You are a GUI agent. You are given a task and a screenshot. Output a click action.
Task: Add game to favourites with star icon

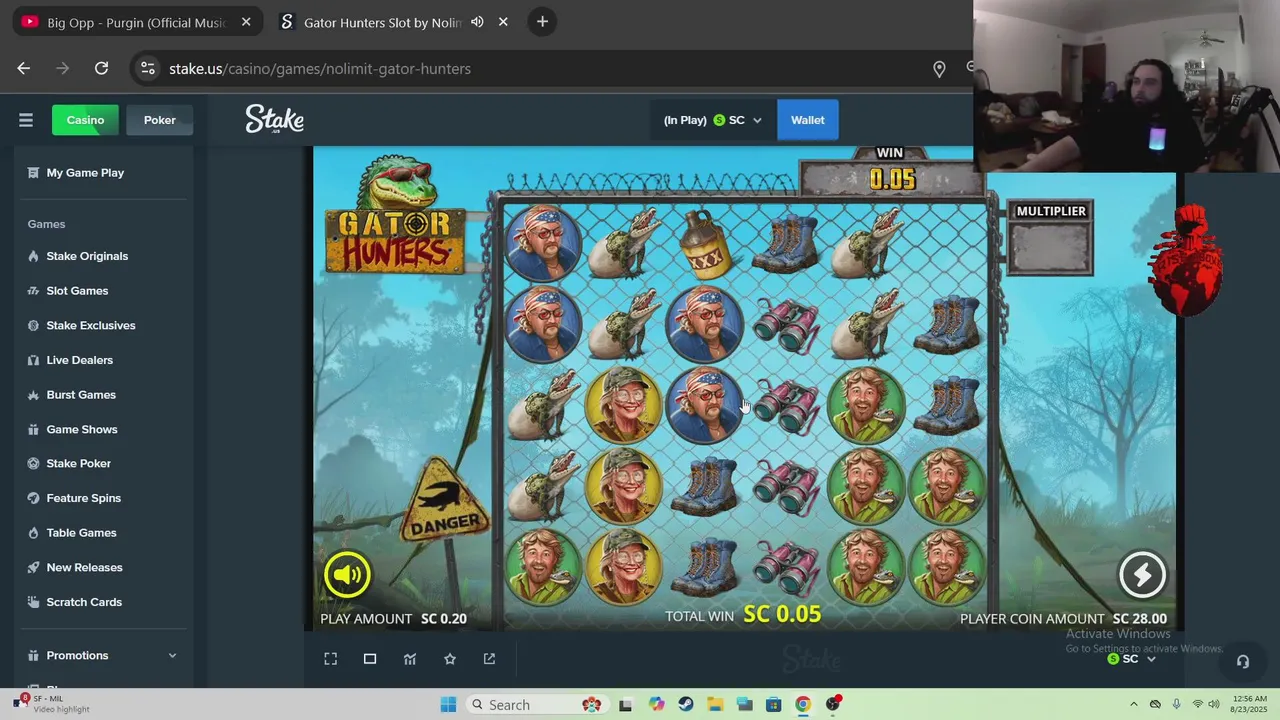pyautogui.click(x=450, y=659)
